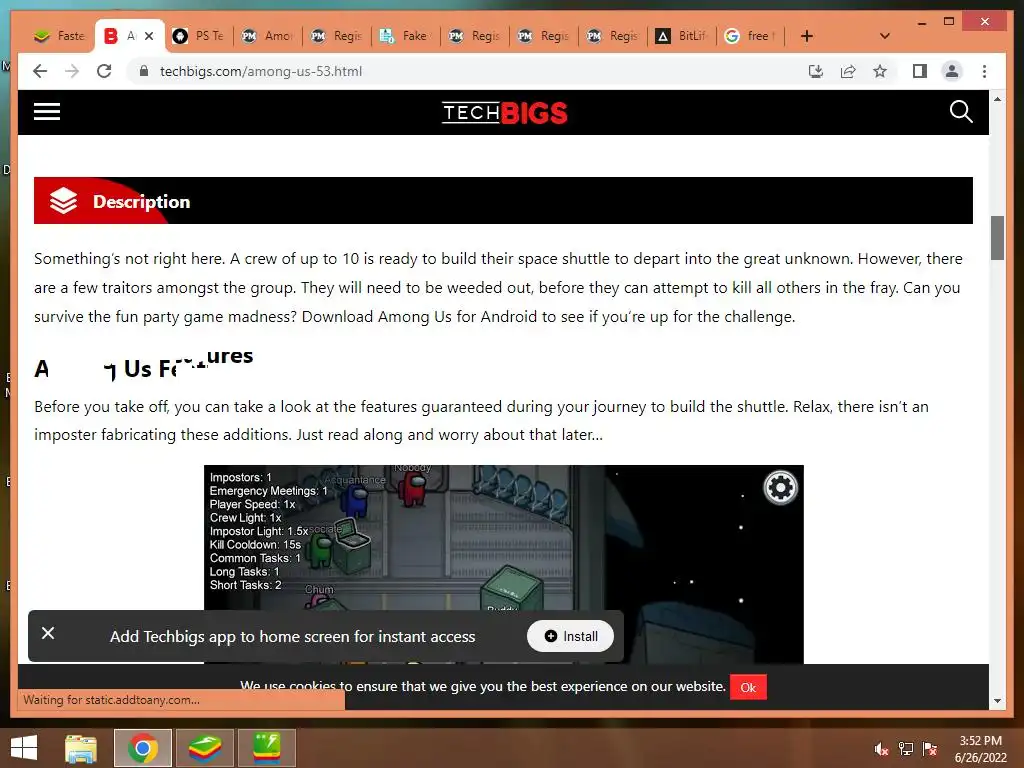This screenshot has width=1024, height=768.
Task: Accept cookies with the Ok button
Action: tap(748, 687)
